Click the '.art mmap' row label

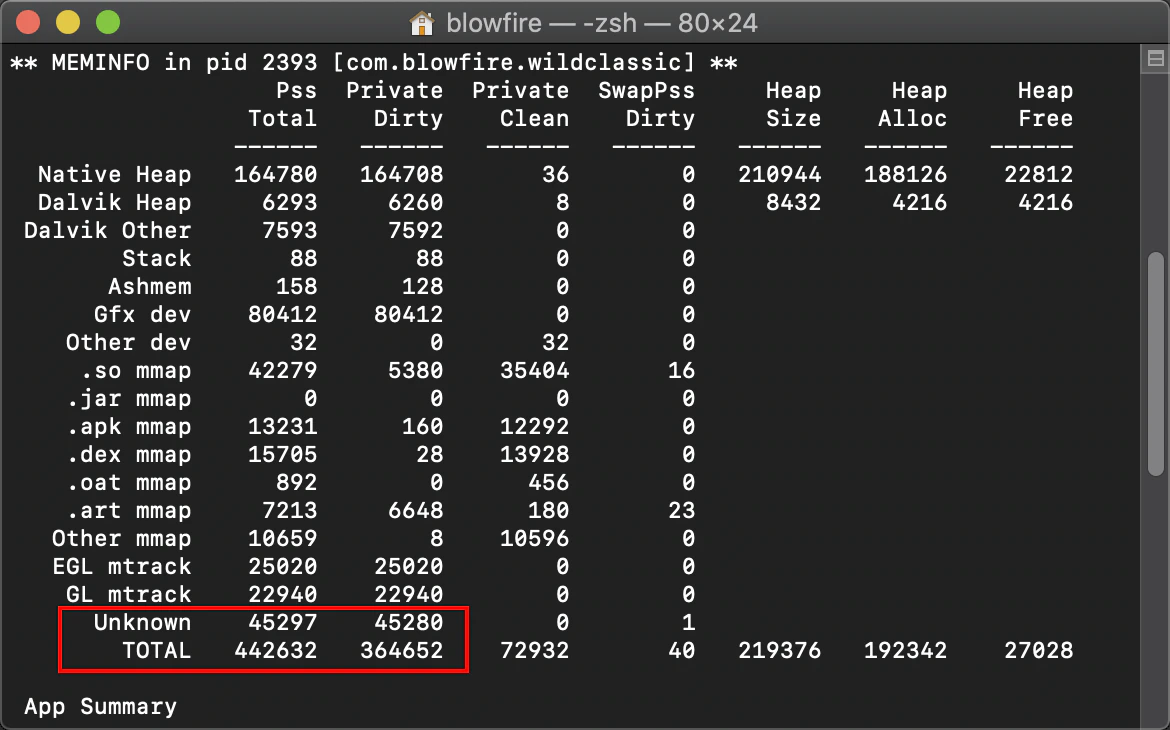[128, 510]
